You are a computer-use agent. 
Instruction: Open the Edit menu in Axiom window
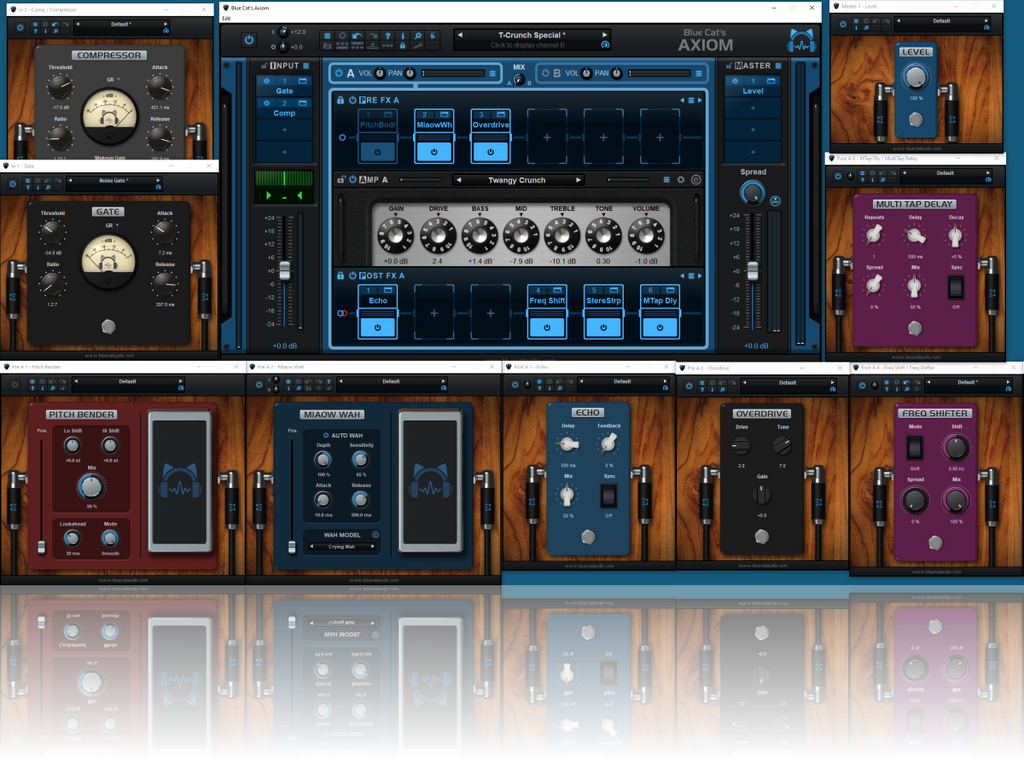click(x=226, y=19)
